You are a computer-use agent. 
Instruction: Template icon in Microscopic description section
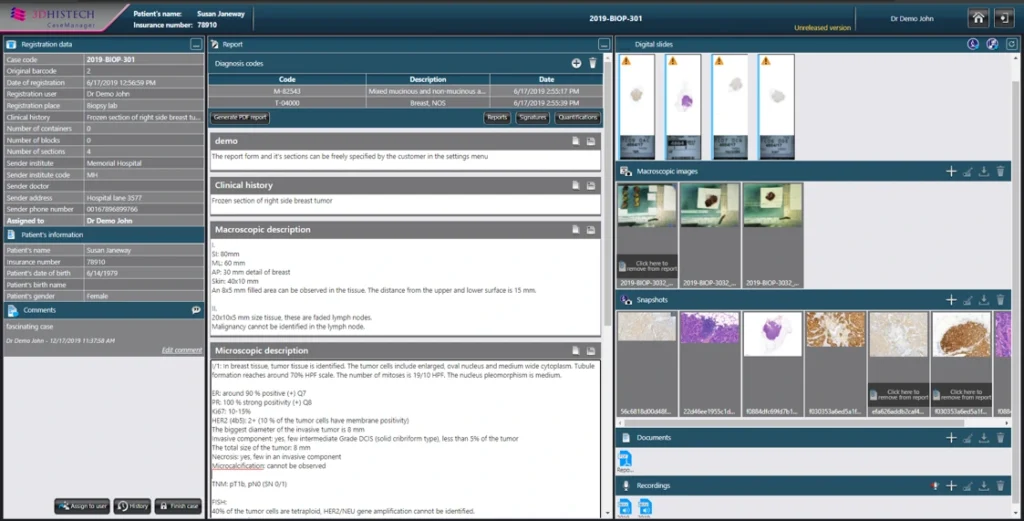click(575, 351)
